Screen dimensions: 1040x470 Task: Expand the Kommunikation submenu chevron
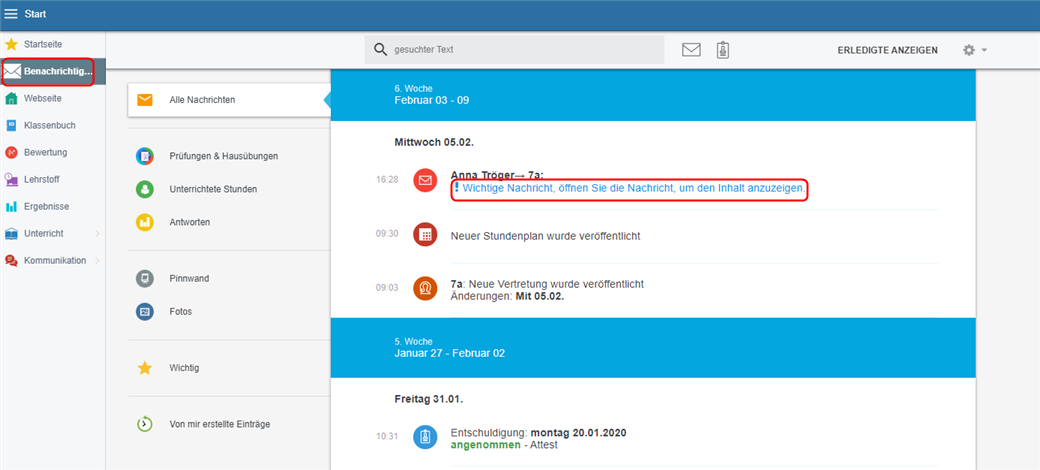pos(98,261)
